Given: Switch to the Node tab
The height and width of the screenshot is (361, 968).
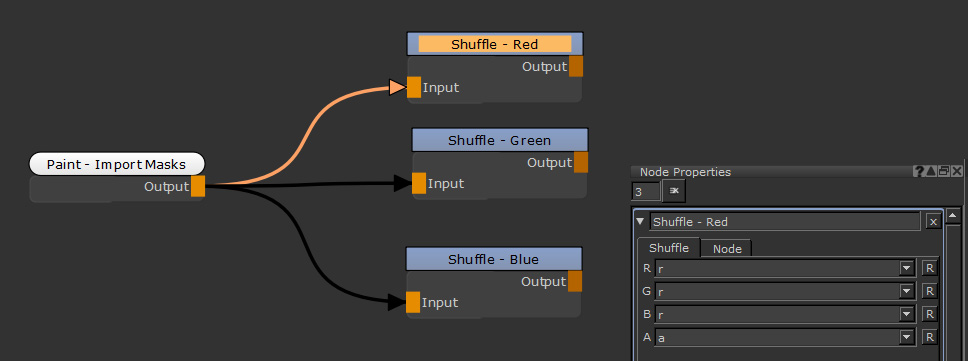Looking at the screenshot, I should (727, 249).
